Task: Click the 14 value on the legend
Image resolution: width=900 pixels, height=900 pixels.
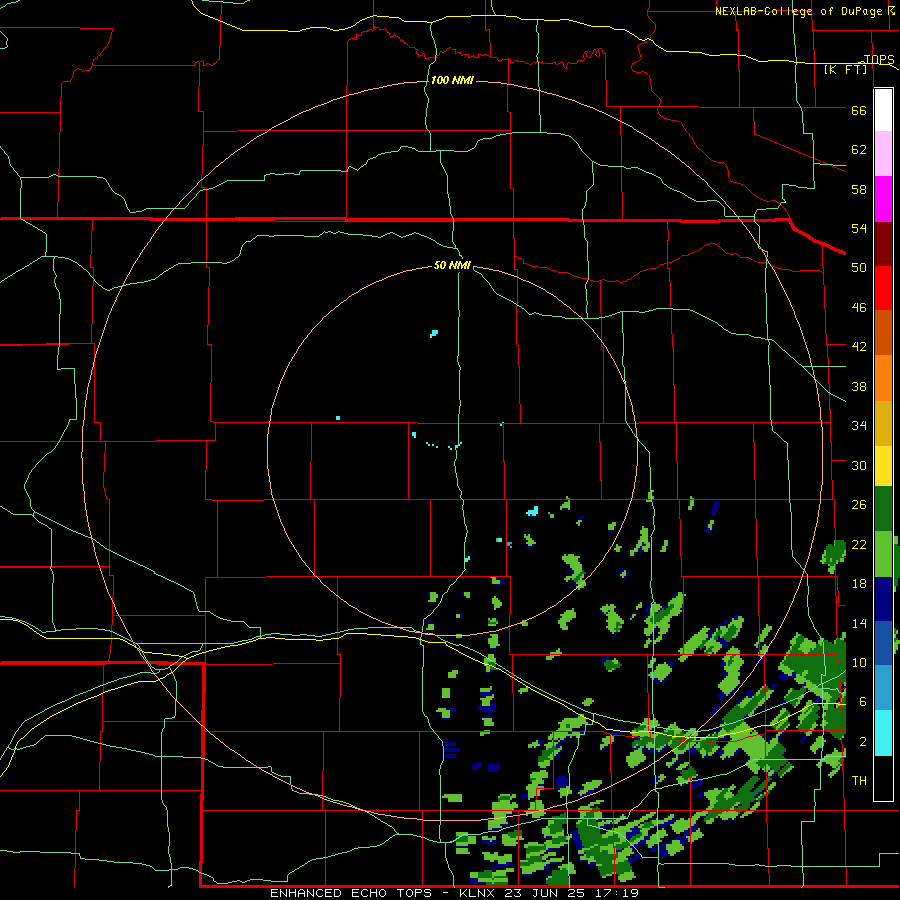Action: click(x=859, y=623)
